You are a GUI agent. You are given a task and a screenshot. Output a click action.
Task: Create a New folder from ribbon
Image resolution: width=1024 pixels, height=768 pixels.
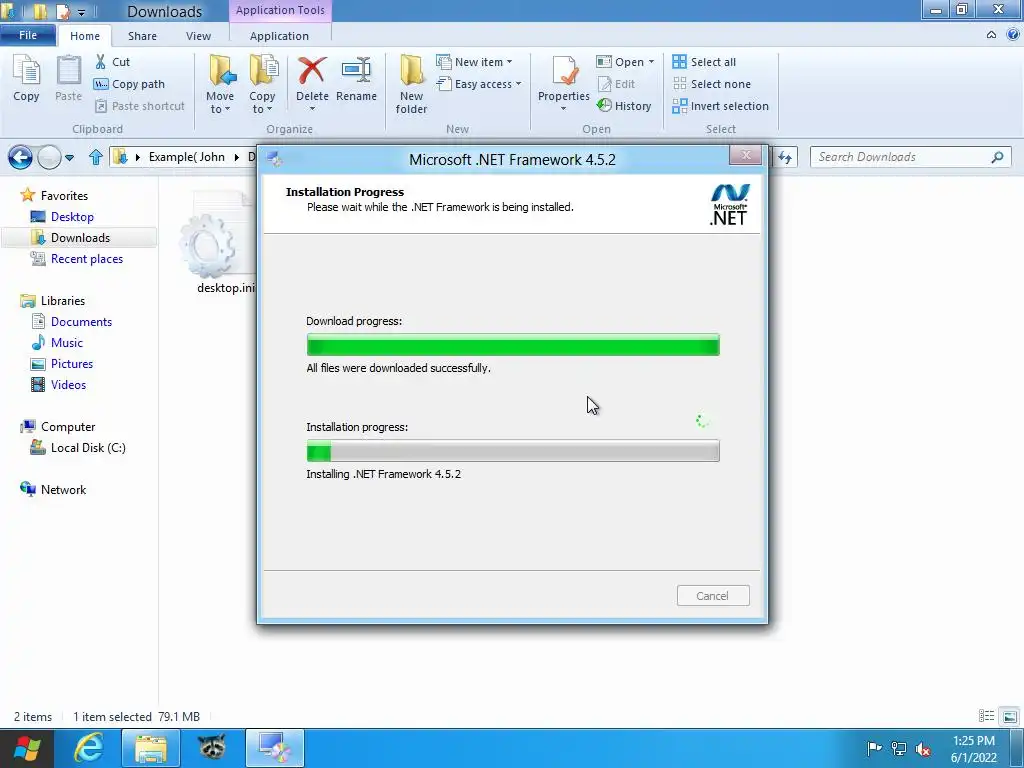(x=411, y=84)
